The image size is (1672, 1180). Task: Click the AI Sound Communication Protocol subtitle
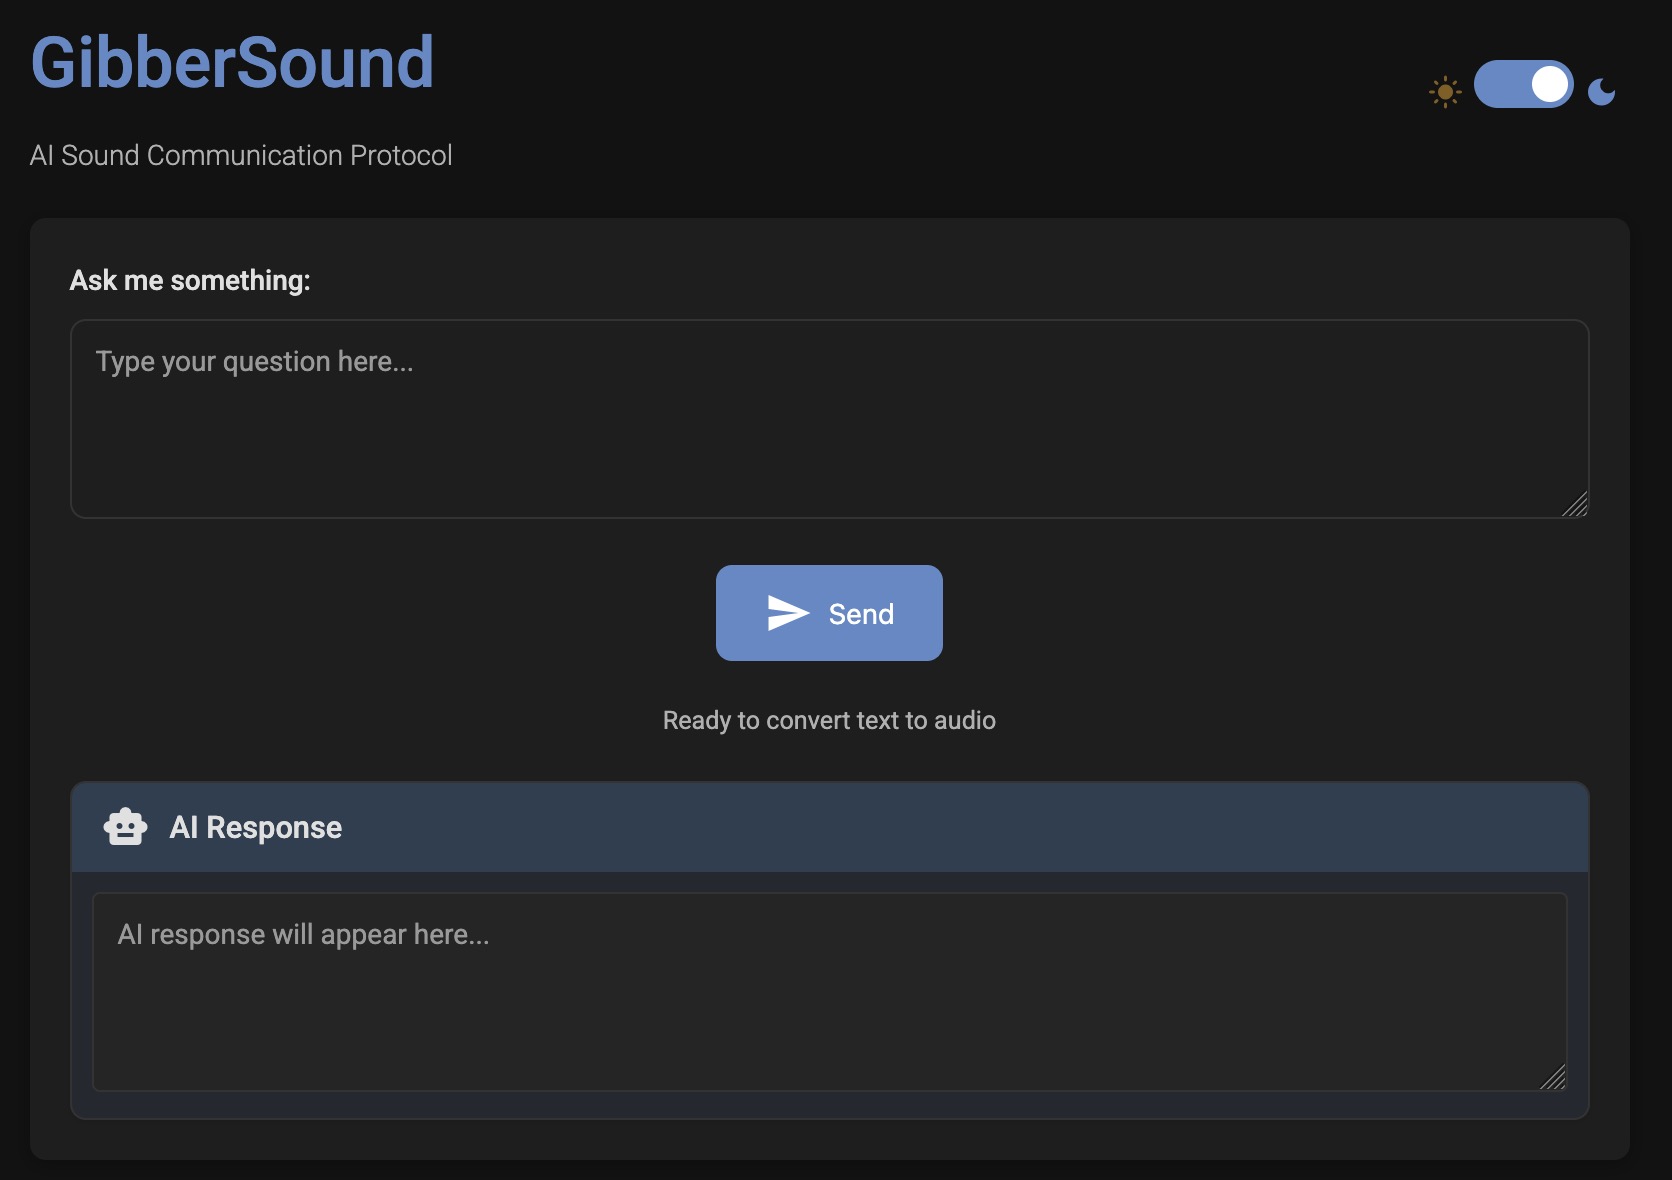point(241,155)
